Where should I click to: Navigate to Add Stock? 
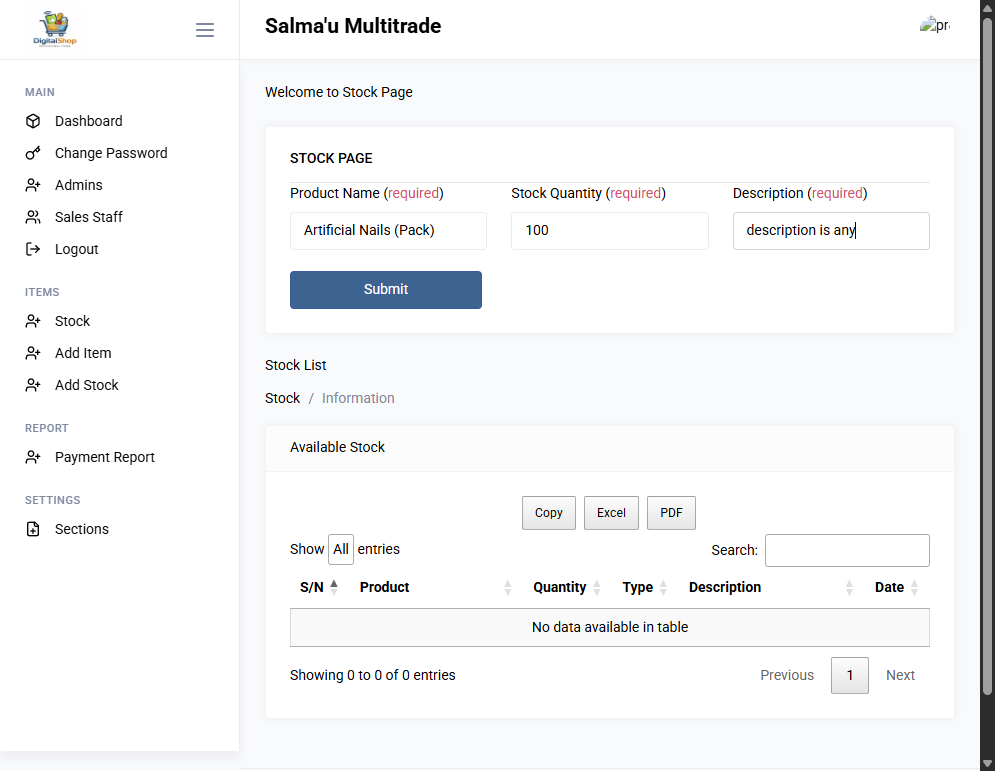click(x=87, y=385)
